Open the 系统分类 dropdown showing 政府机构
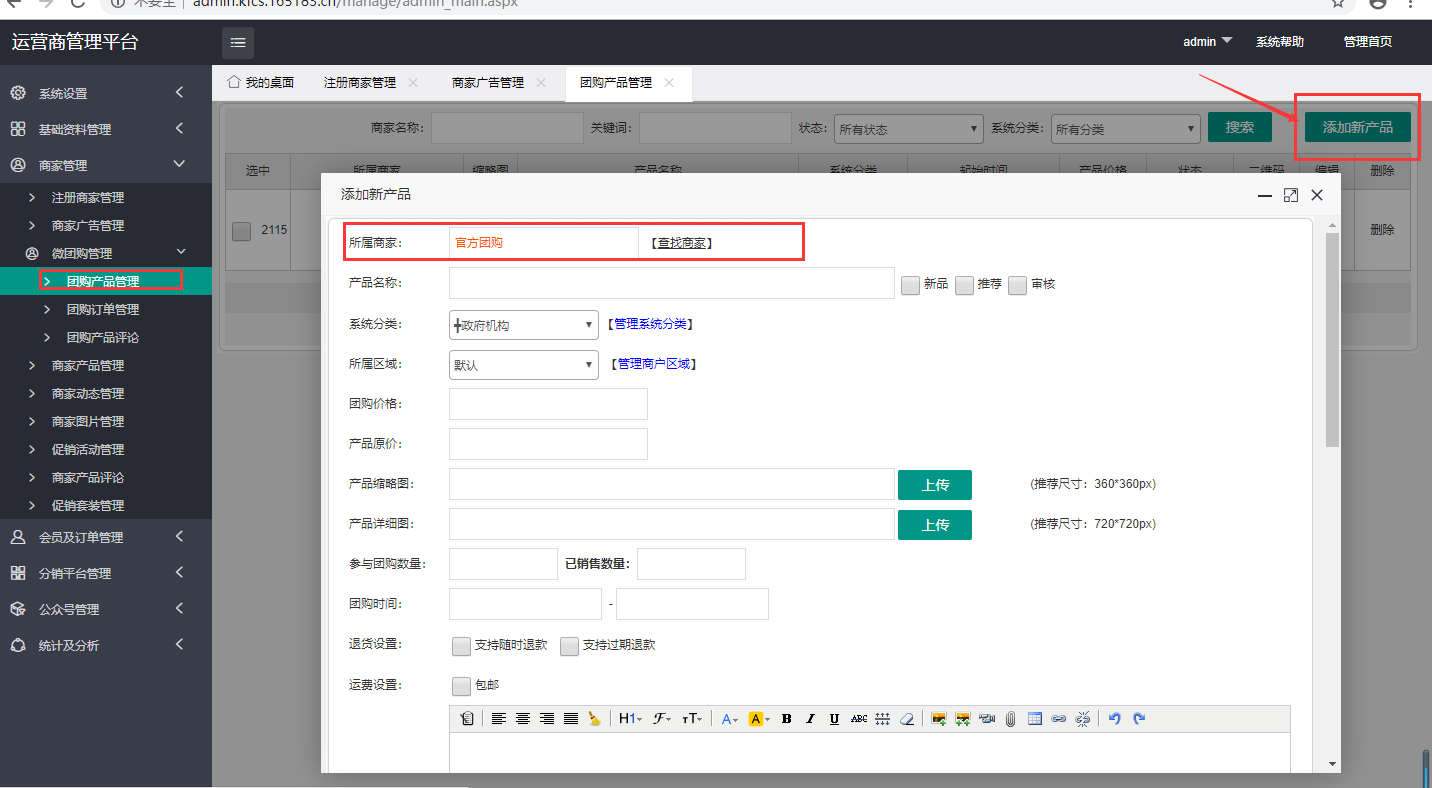The image size is (1432, 788). point(524,325)
